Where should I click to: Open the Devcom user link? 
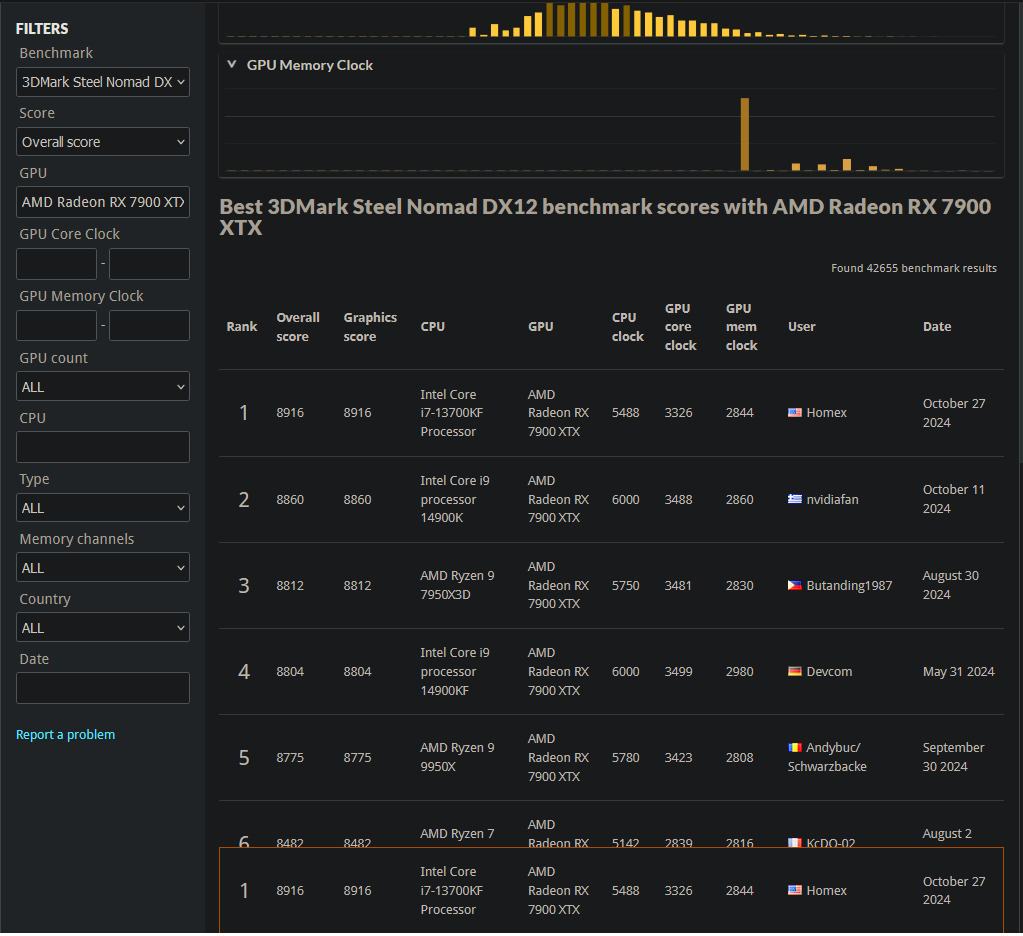[x=829, y=671]
